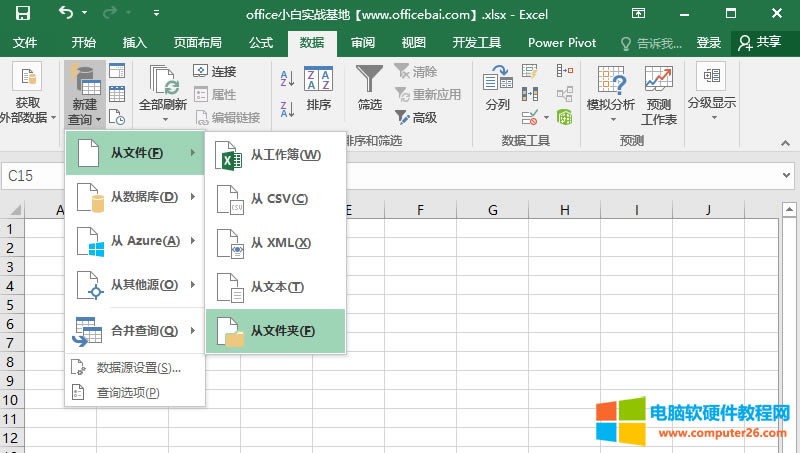
Task: Choose From CSV in the submenu
Action: (x=275, y=199)
